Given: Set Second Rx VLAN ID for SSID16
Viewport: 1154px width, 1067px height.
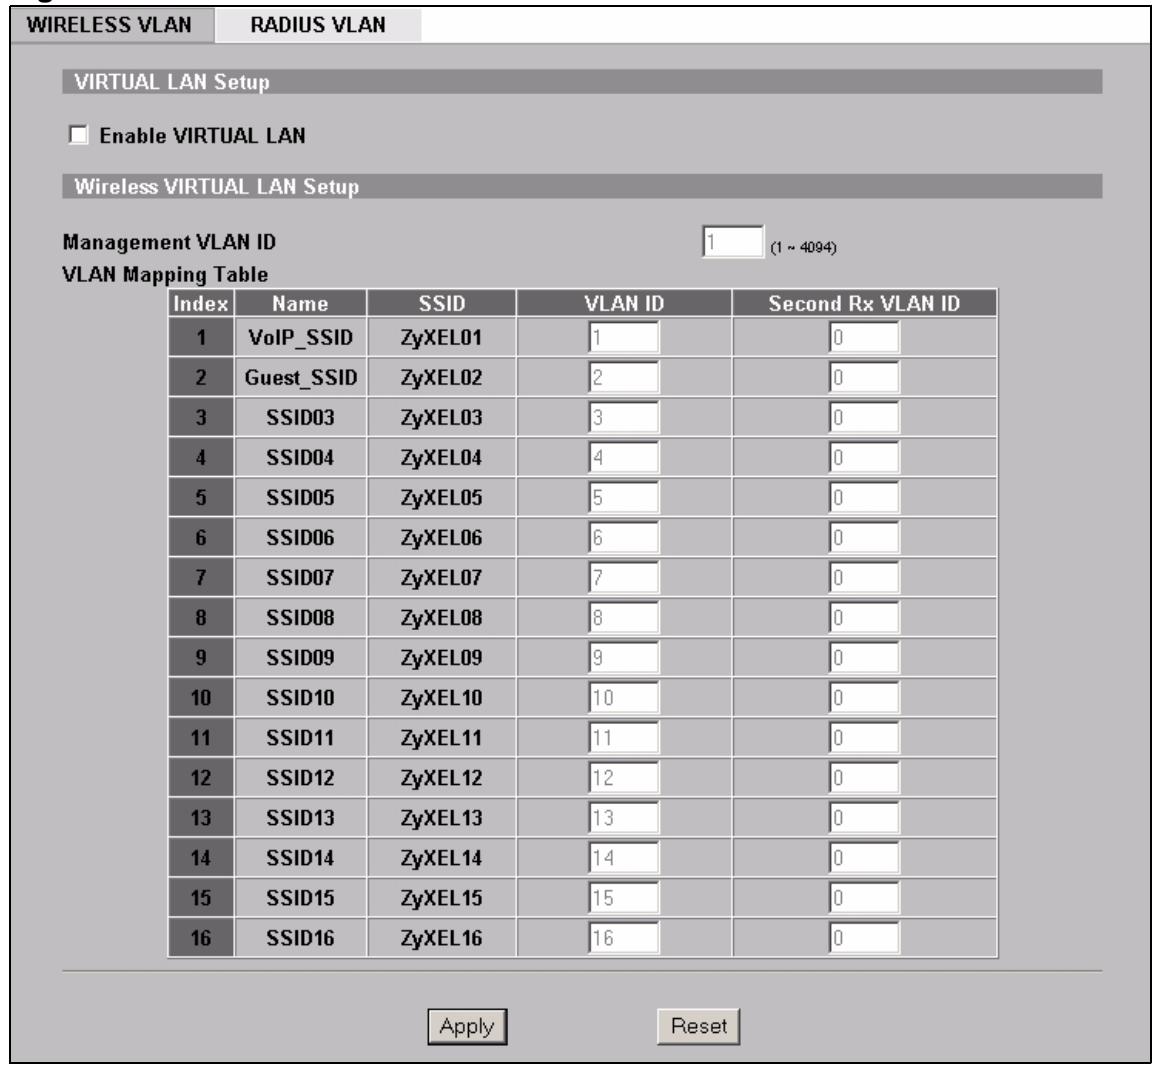Looking at the screenshot, I should (864, 938).
